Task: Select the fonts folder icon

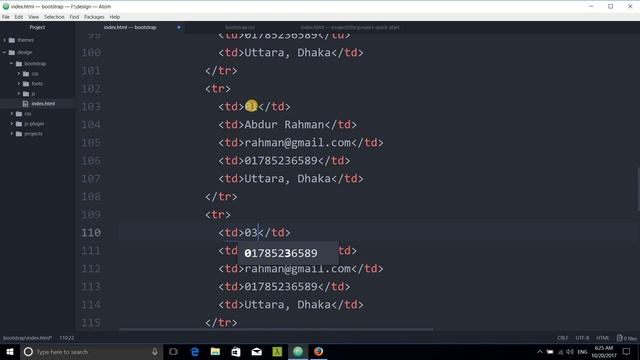Action: tap(26, 84)
